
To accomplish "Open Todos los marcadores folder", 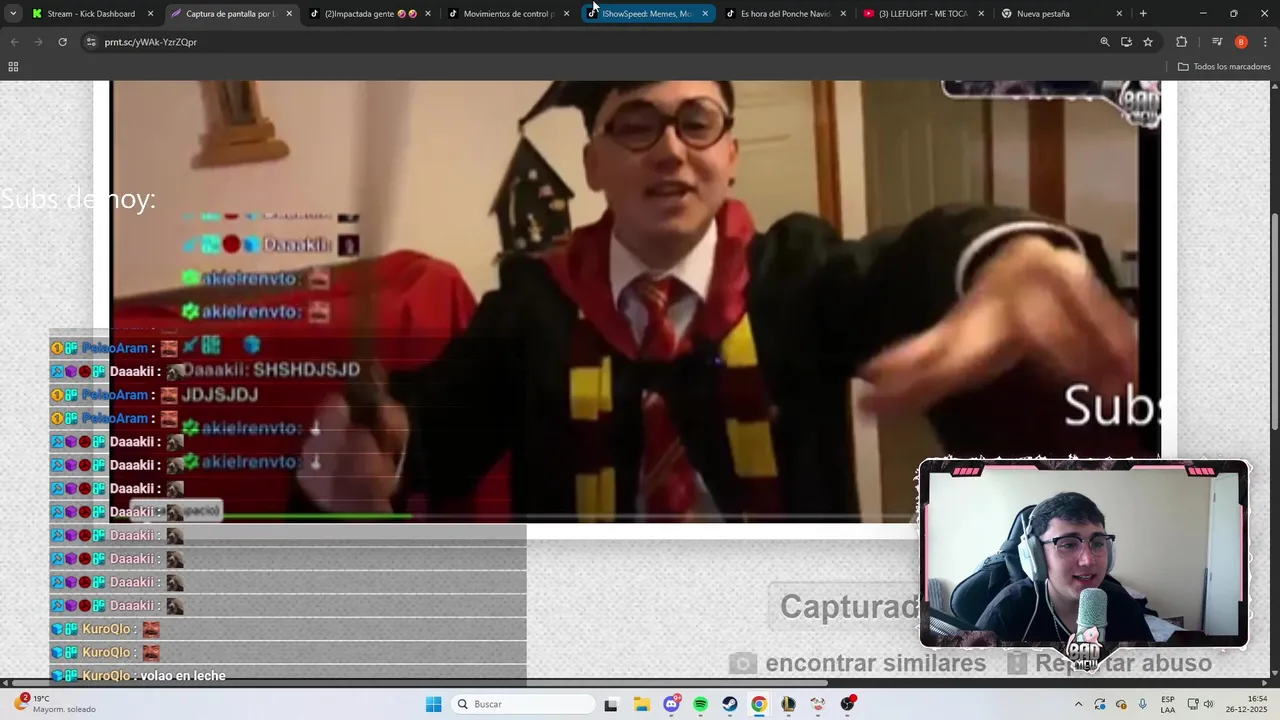I will pos(1224,67).
